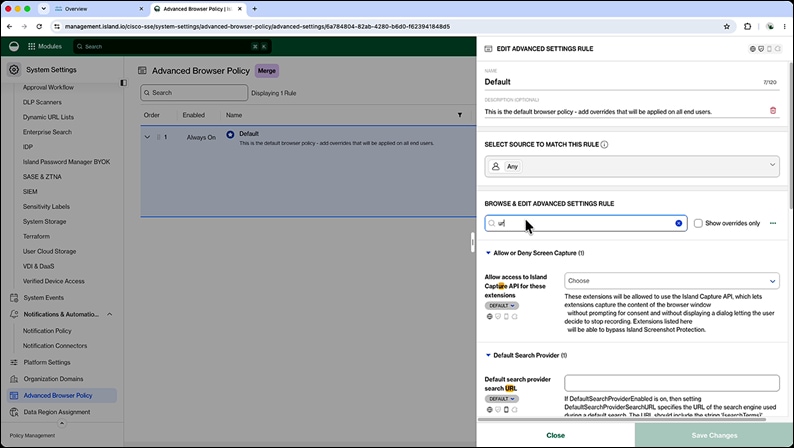794x448 pixels.
Task: Click the Organization Domains building icon
Action: point(14,379)
